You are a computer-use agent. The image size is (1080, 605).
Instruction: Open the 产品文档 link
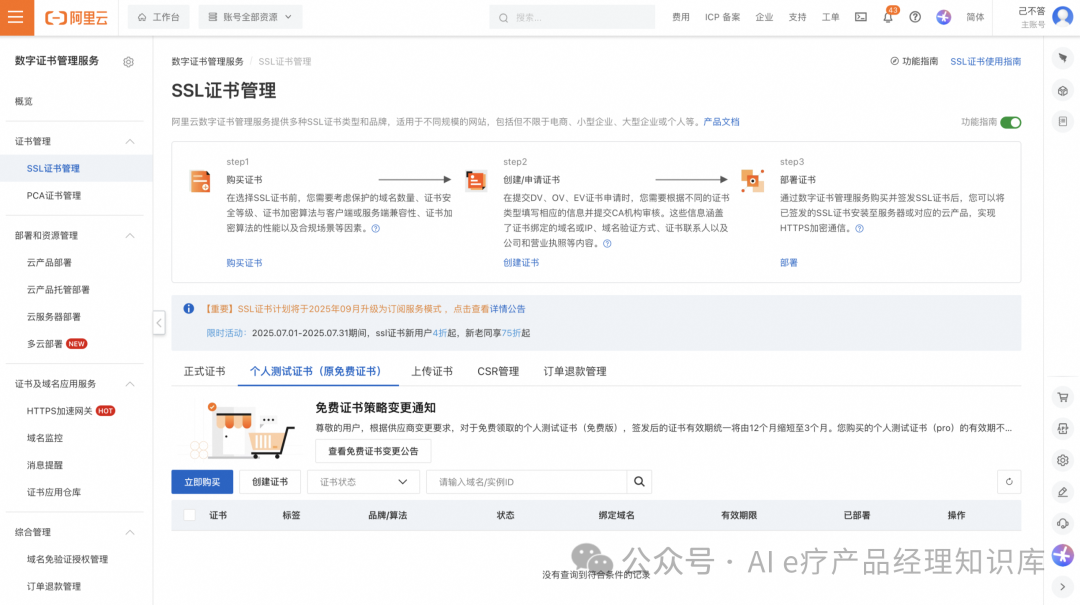(721, 122)
